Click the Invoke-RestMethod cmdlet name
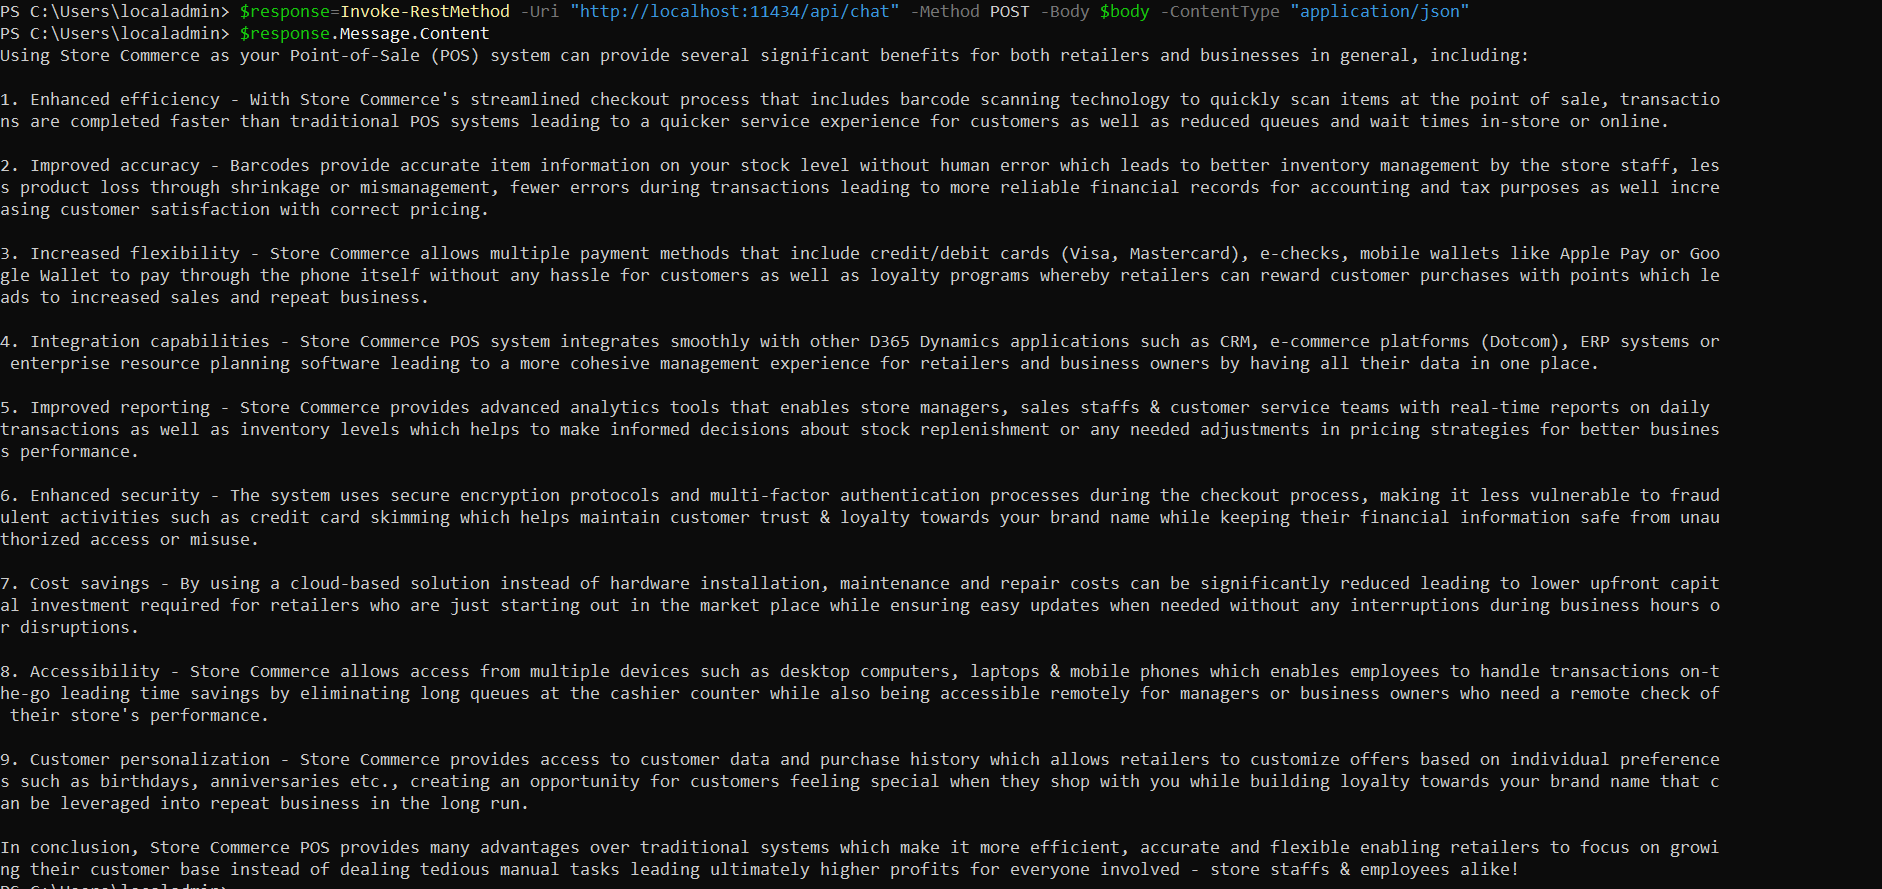1882x889 pixels. pos(424,12)
